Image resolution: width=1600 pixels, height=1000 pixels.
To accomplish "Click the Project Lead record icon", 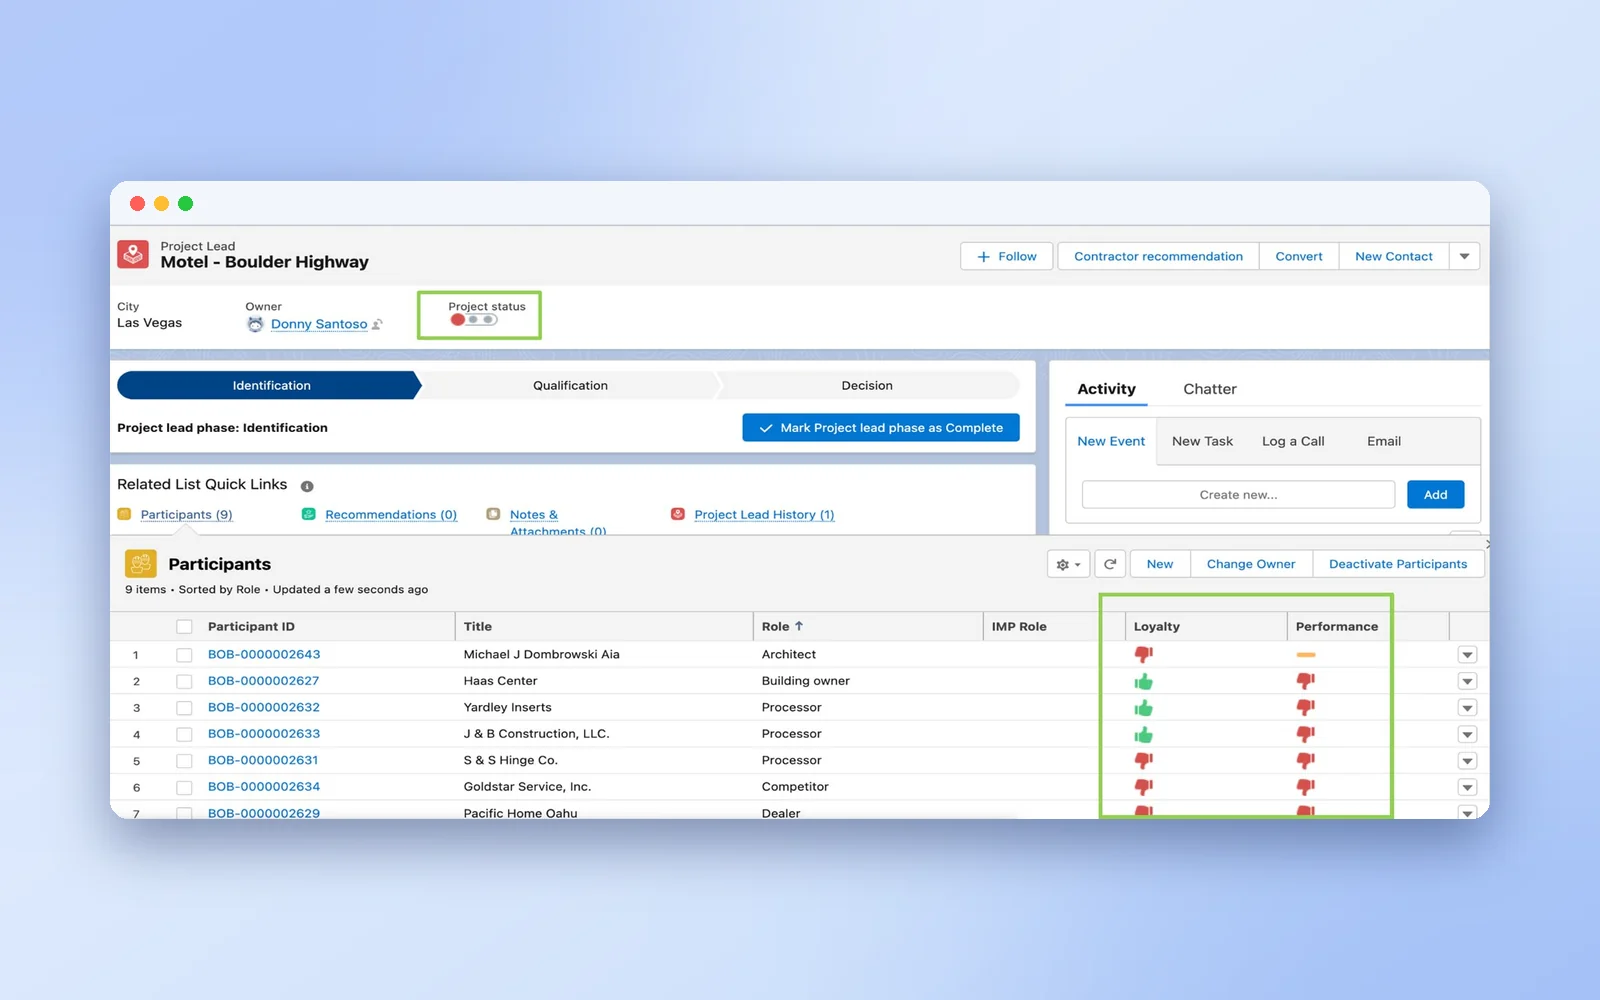I will [x=133, y=254].
